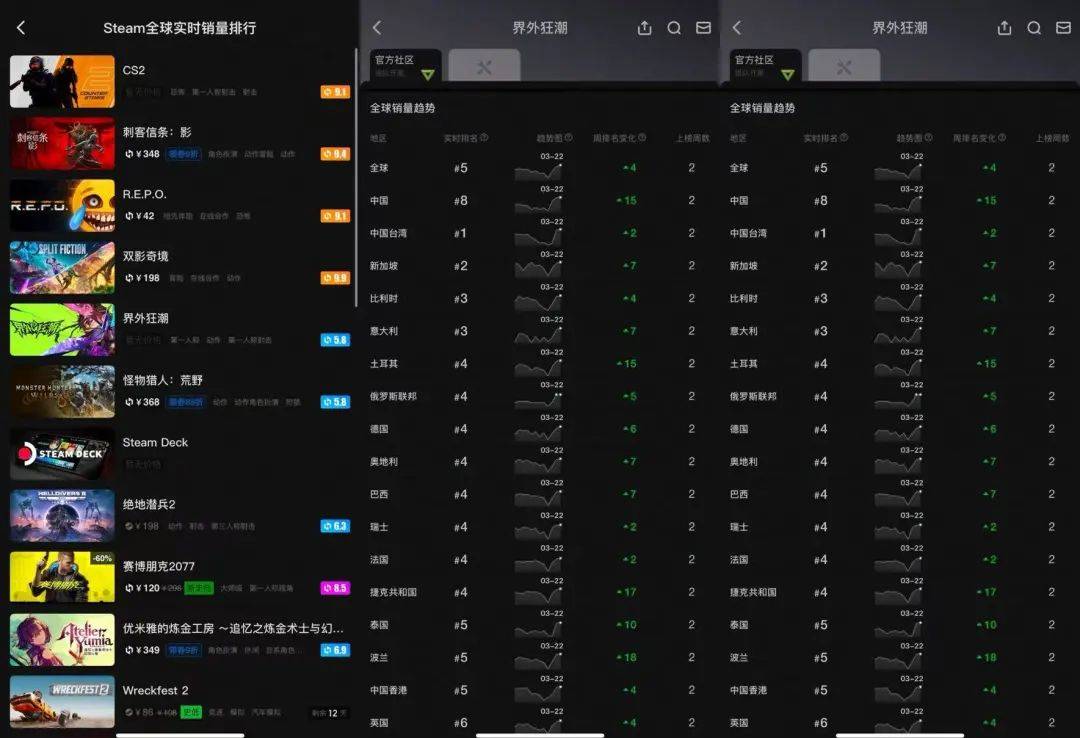Open 刺客信条：影 cover thumbnail

pos(62,143)
